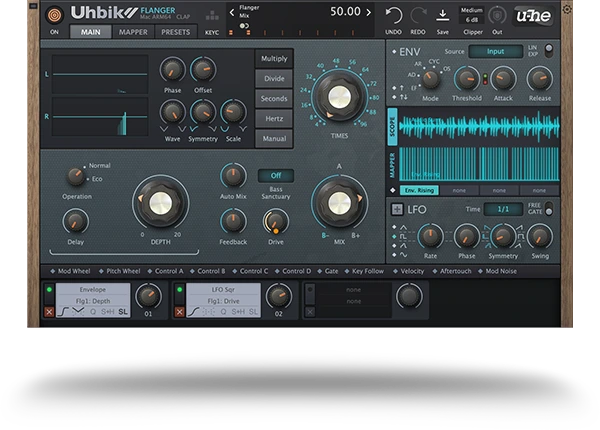Click the u-he logo
600x430 pixels.
(533, 15)
